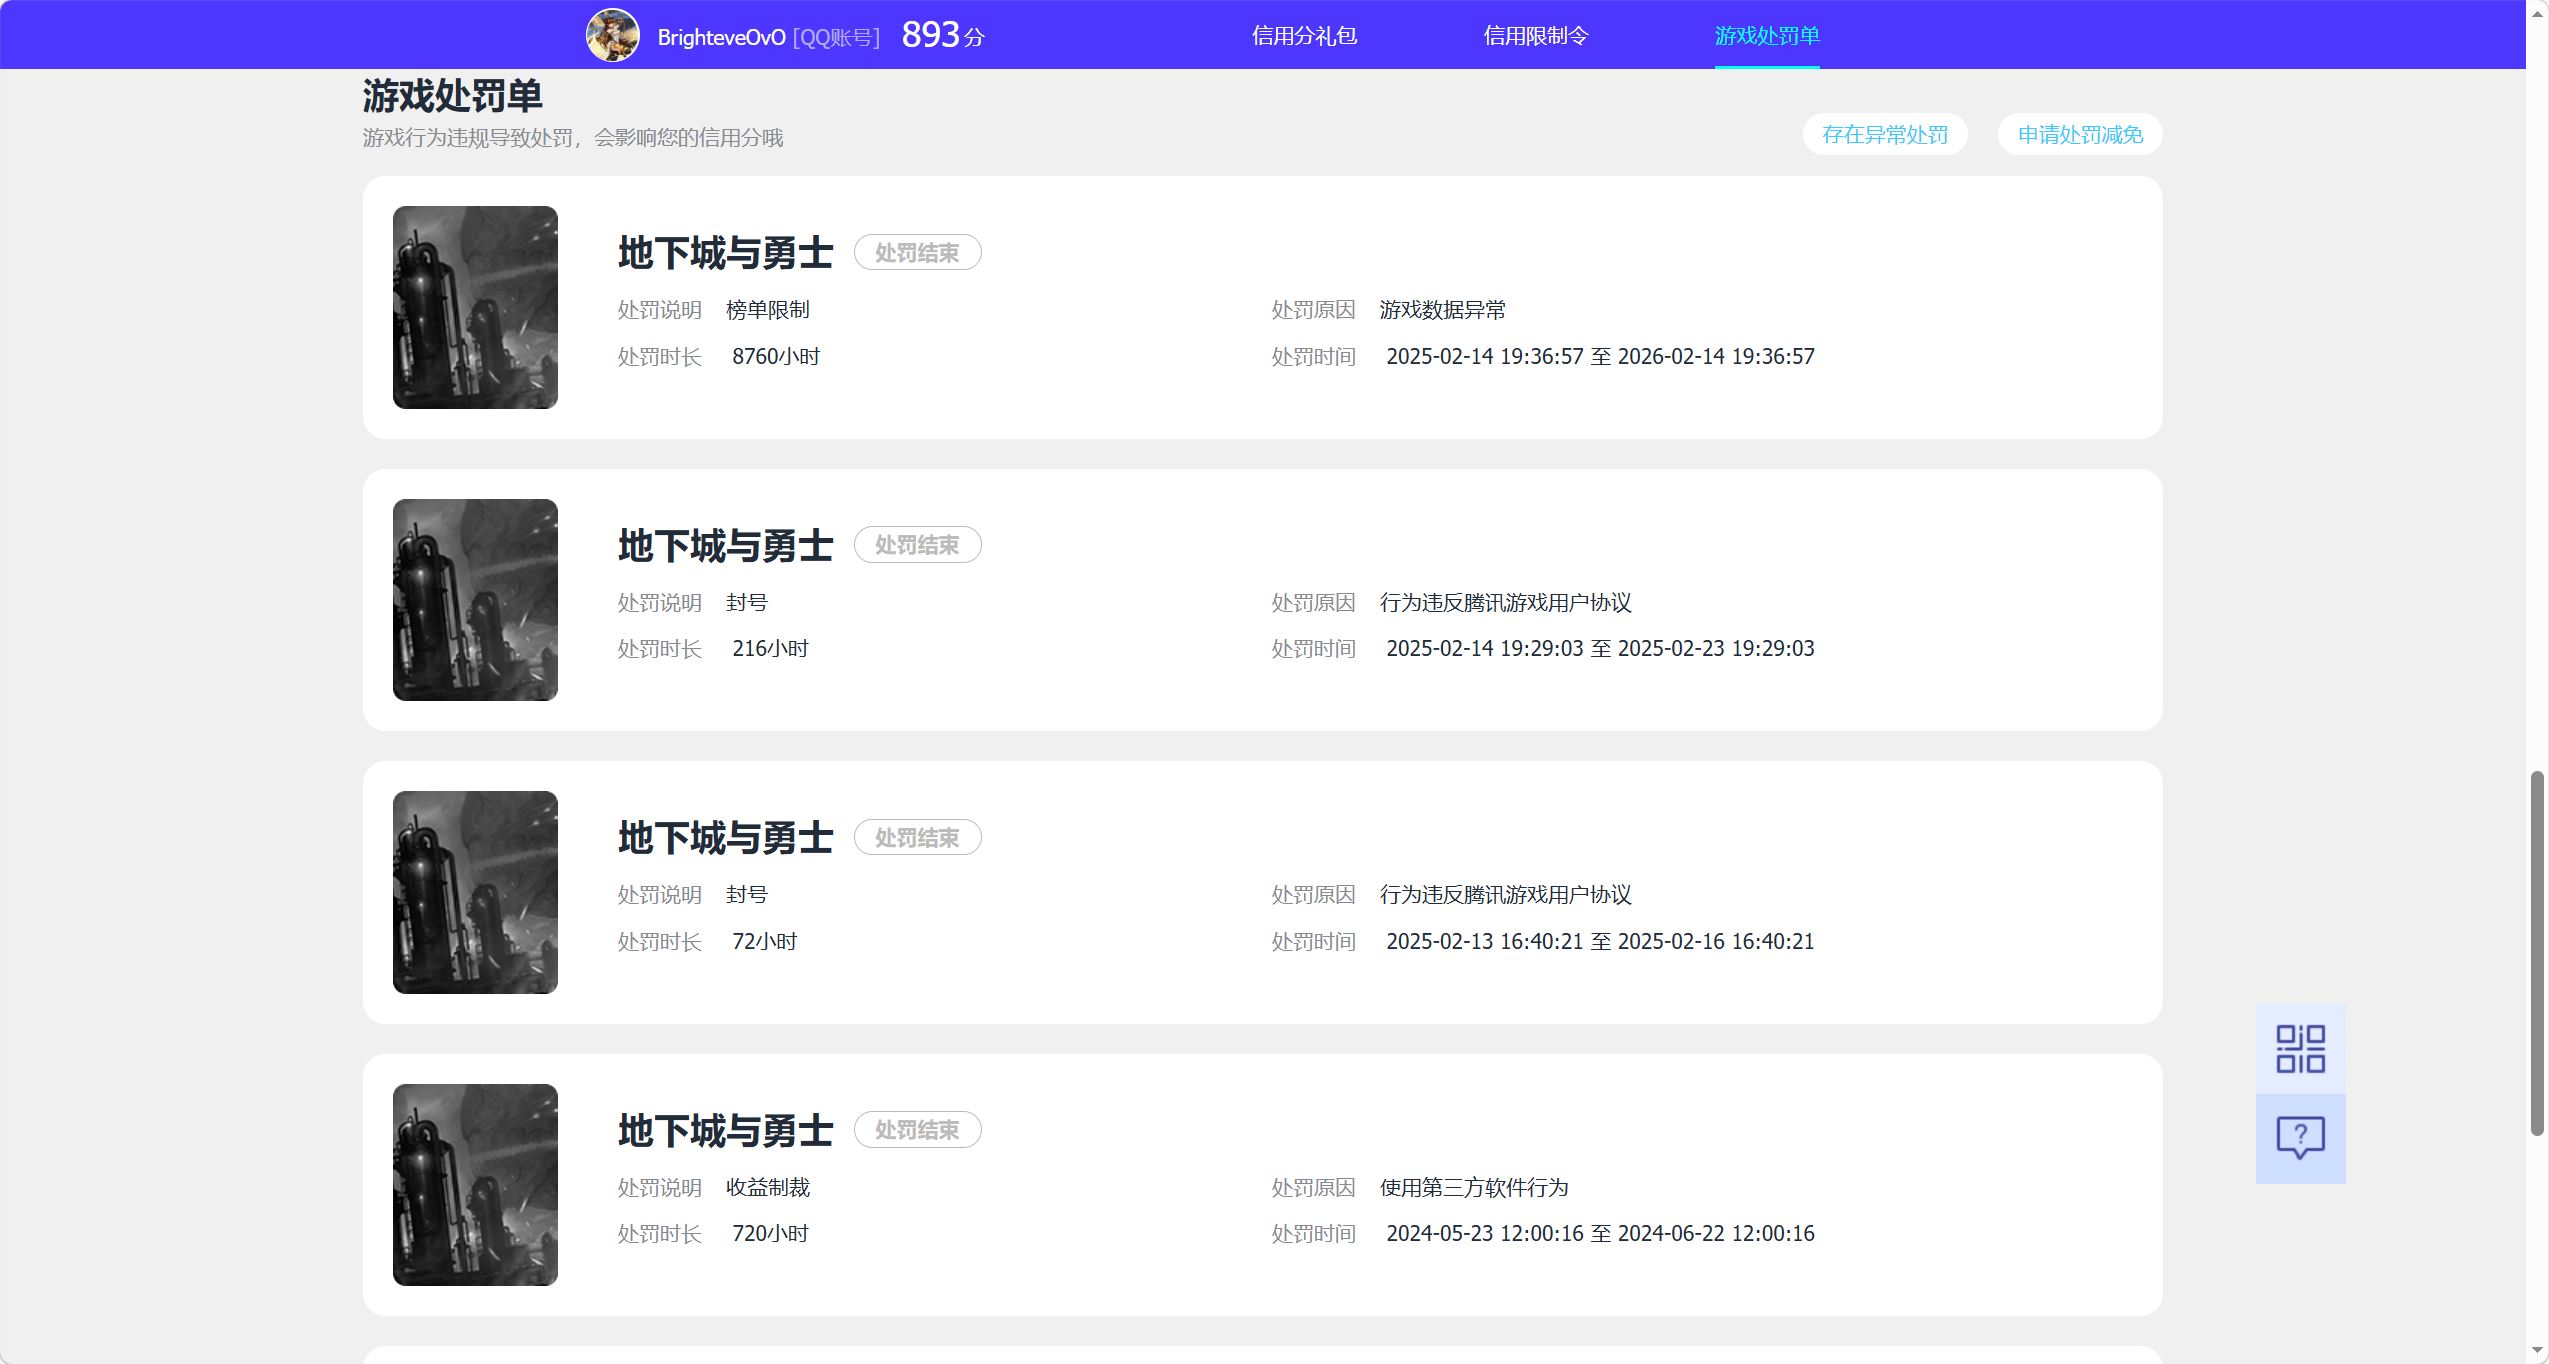Switch to 信用分礼包 tab
This screenshot has height=1364, width=2549.
pos(1304,36)
